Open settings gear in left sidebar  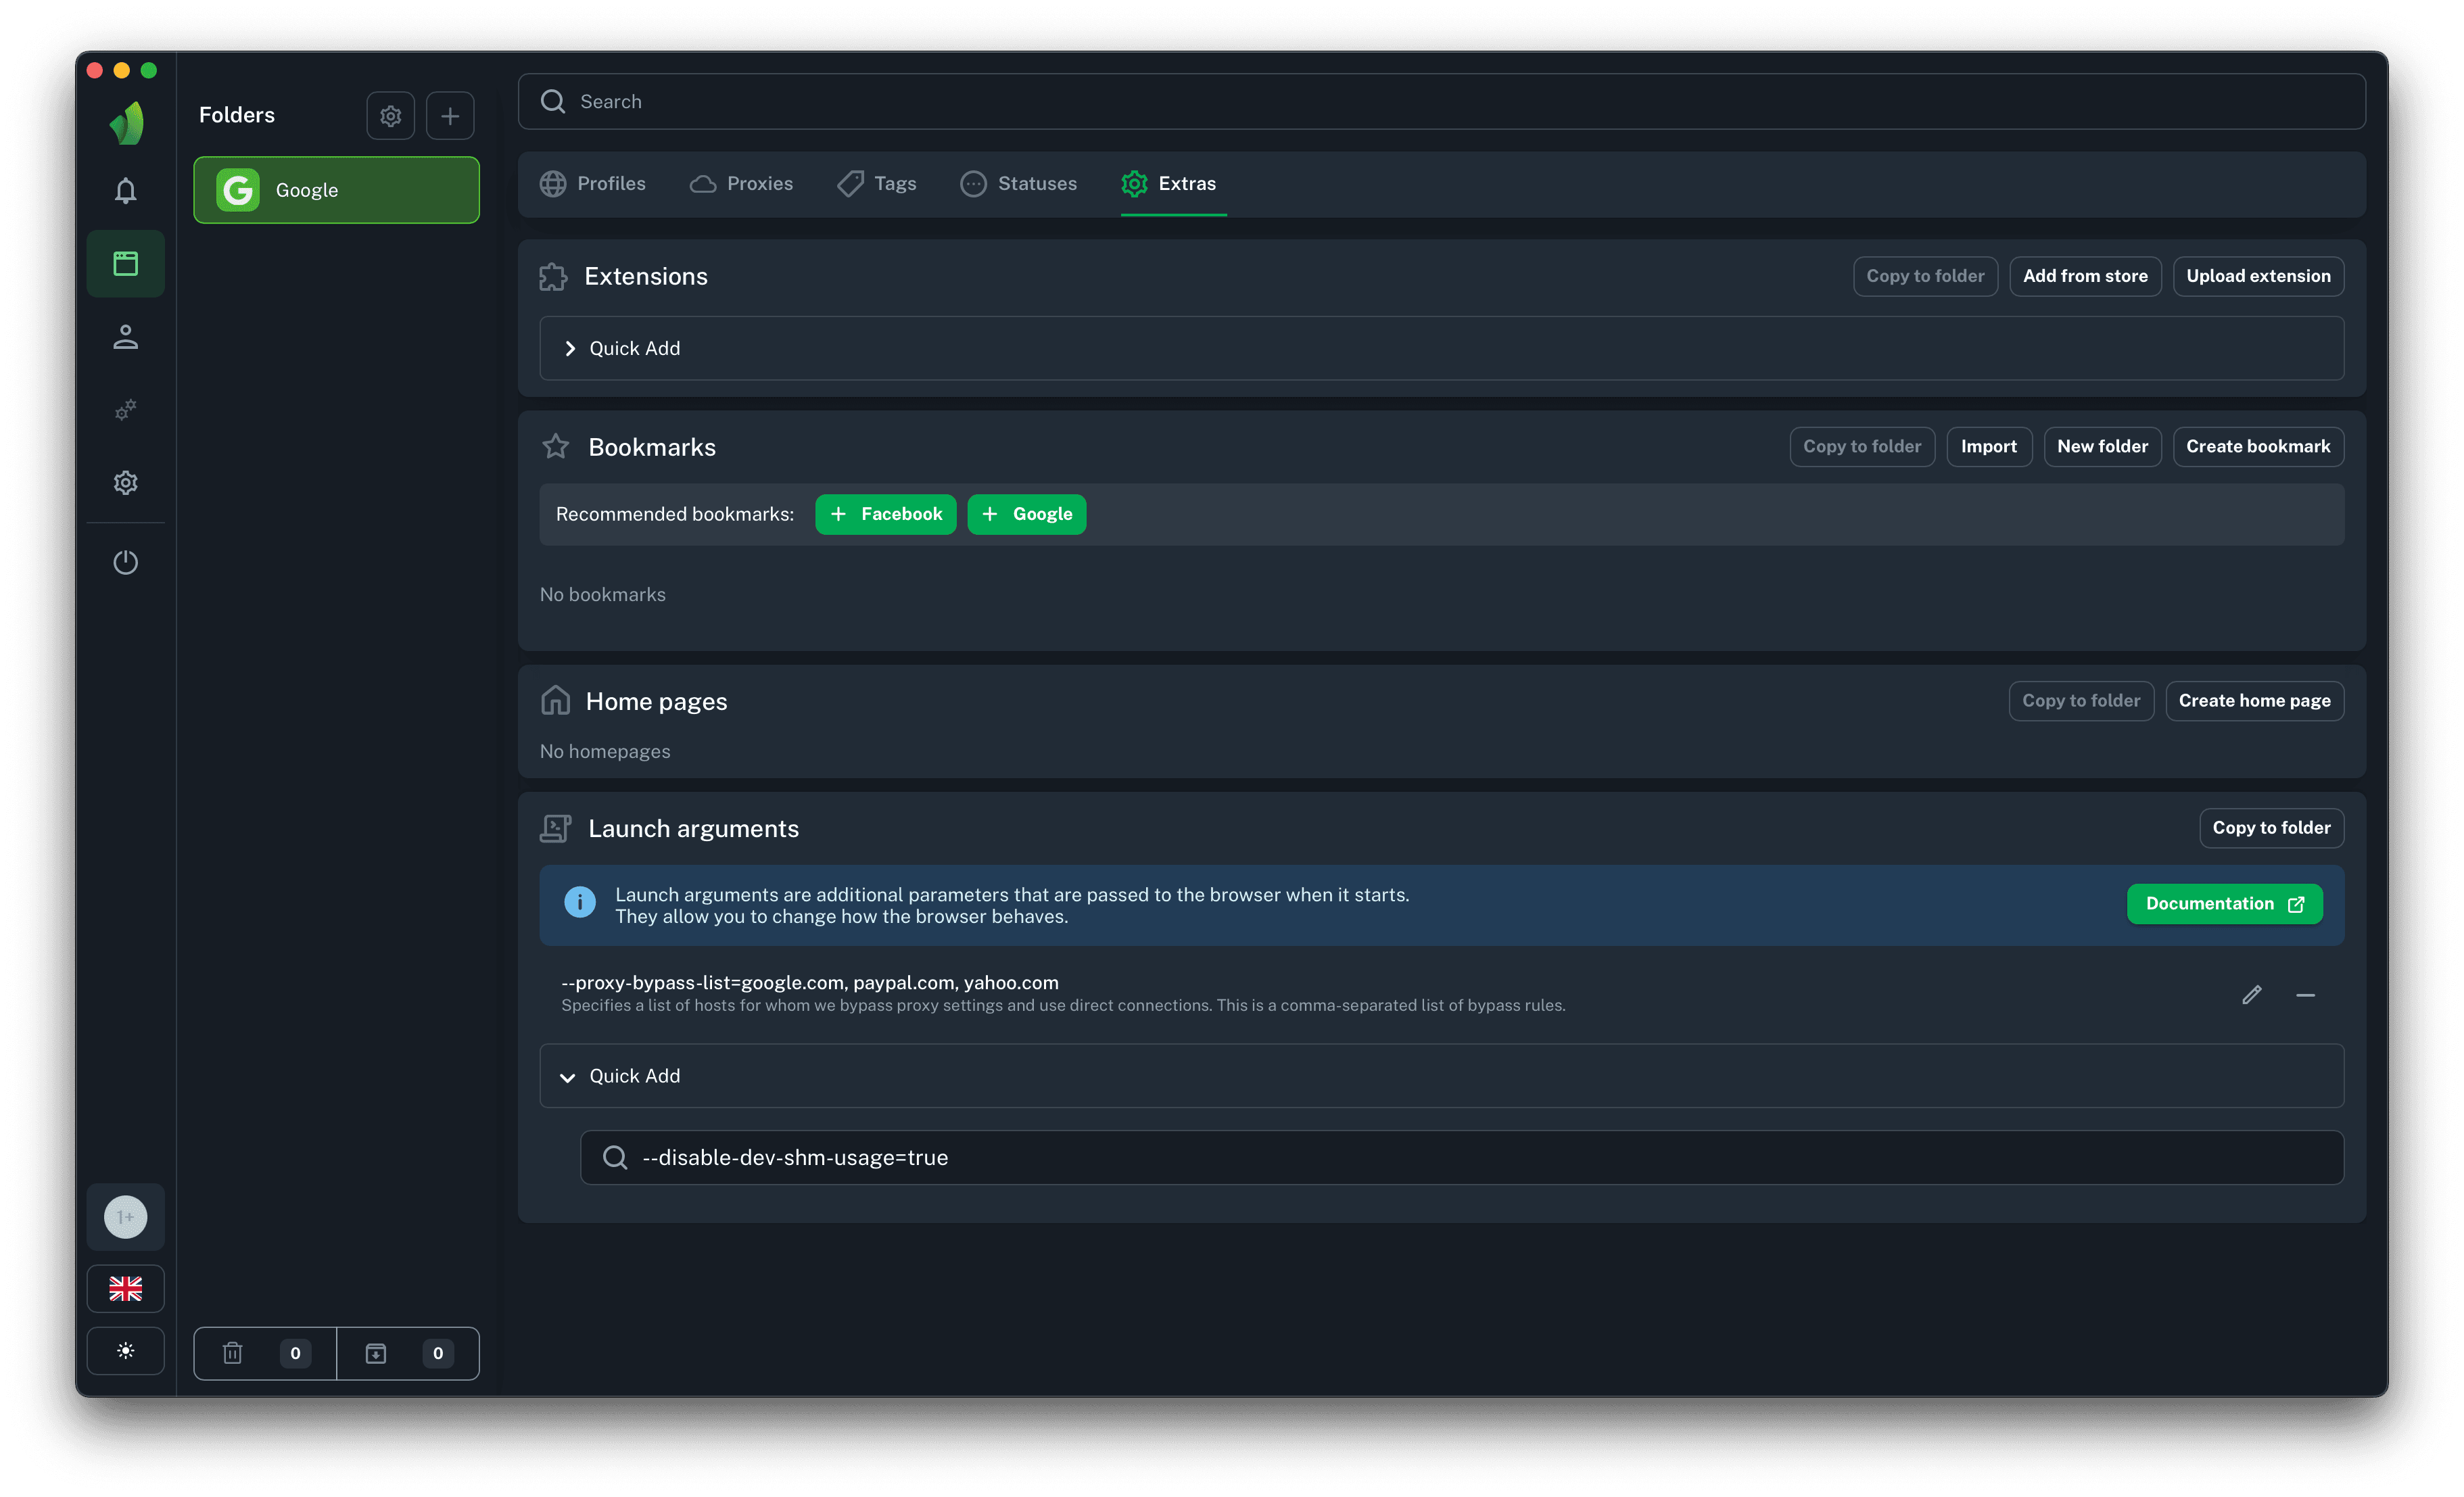pos(126,483)
